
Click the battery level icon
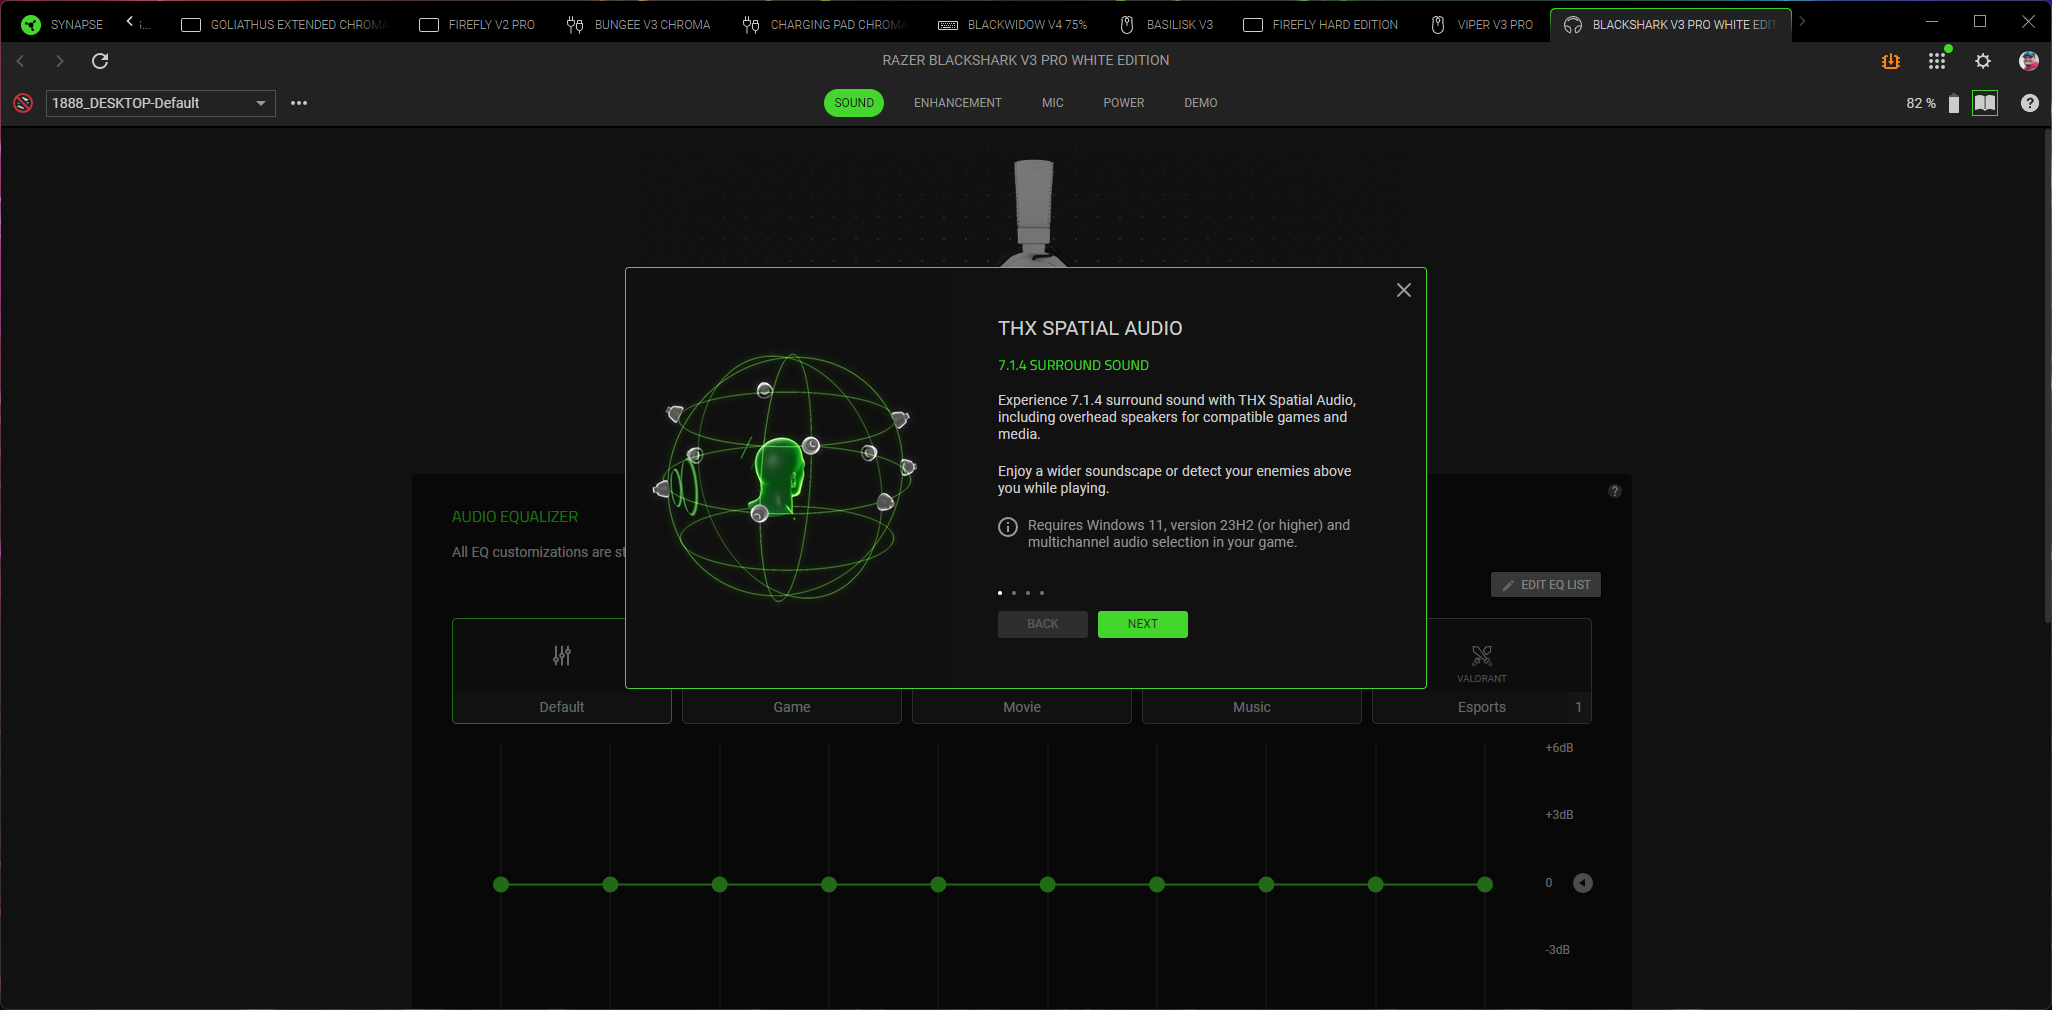(x=1954, y=104)
